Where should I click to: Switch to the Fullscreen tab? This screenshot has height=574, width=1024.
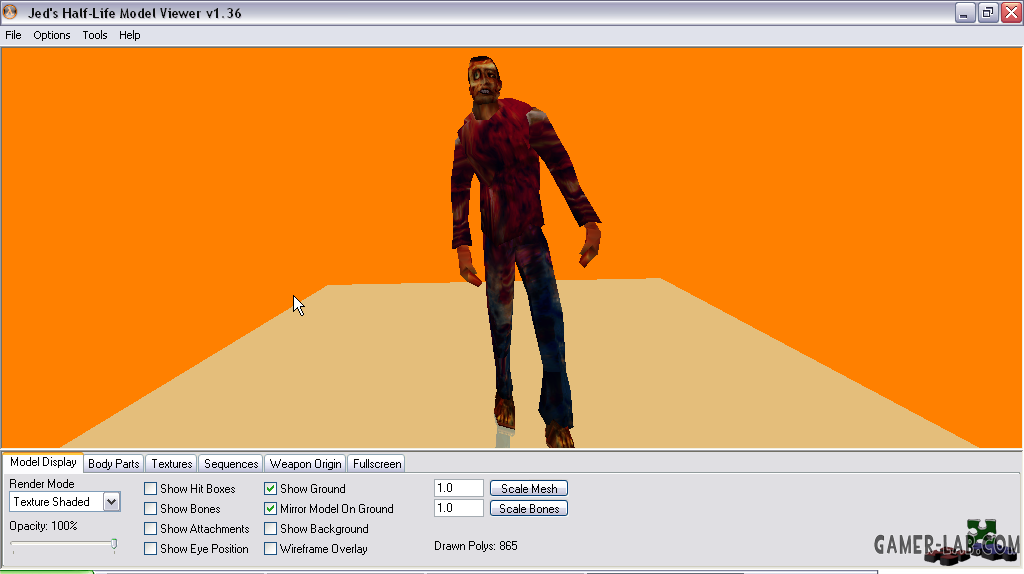pyautogui.click(x=377, y=464)
